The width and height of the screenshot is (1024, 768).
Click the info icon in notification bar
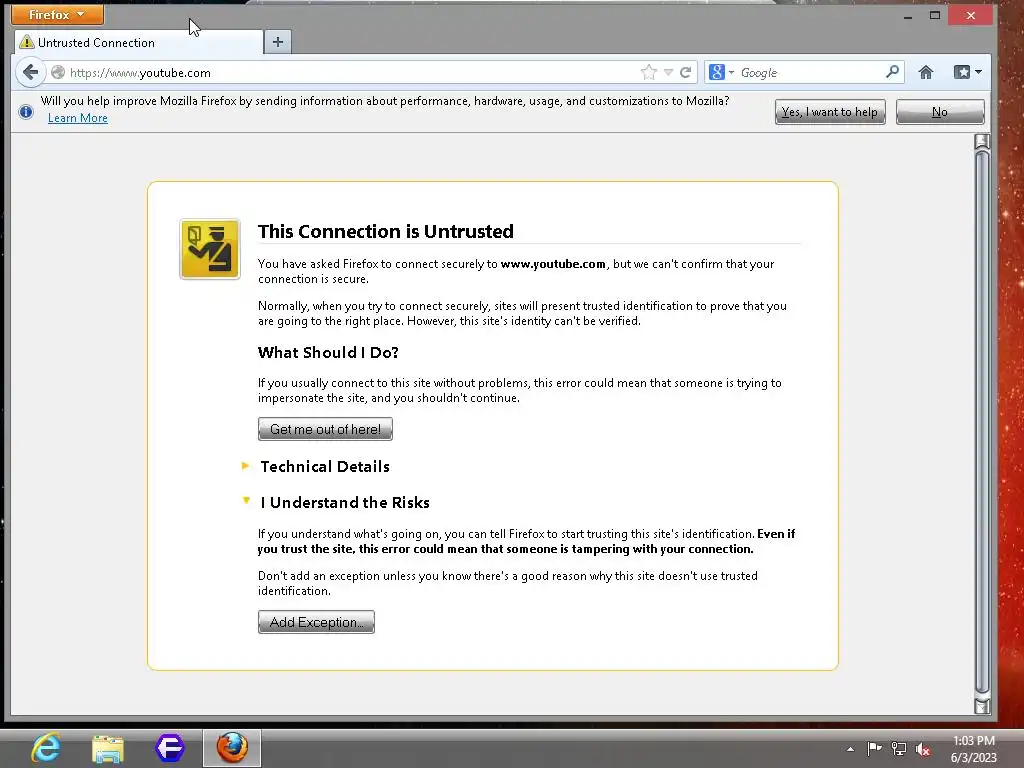point(26,112)
